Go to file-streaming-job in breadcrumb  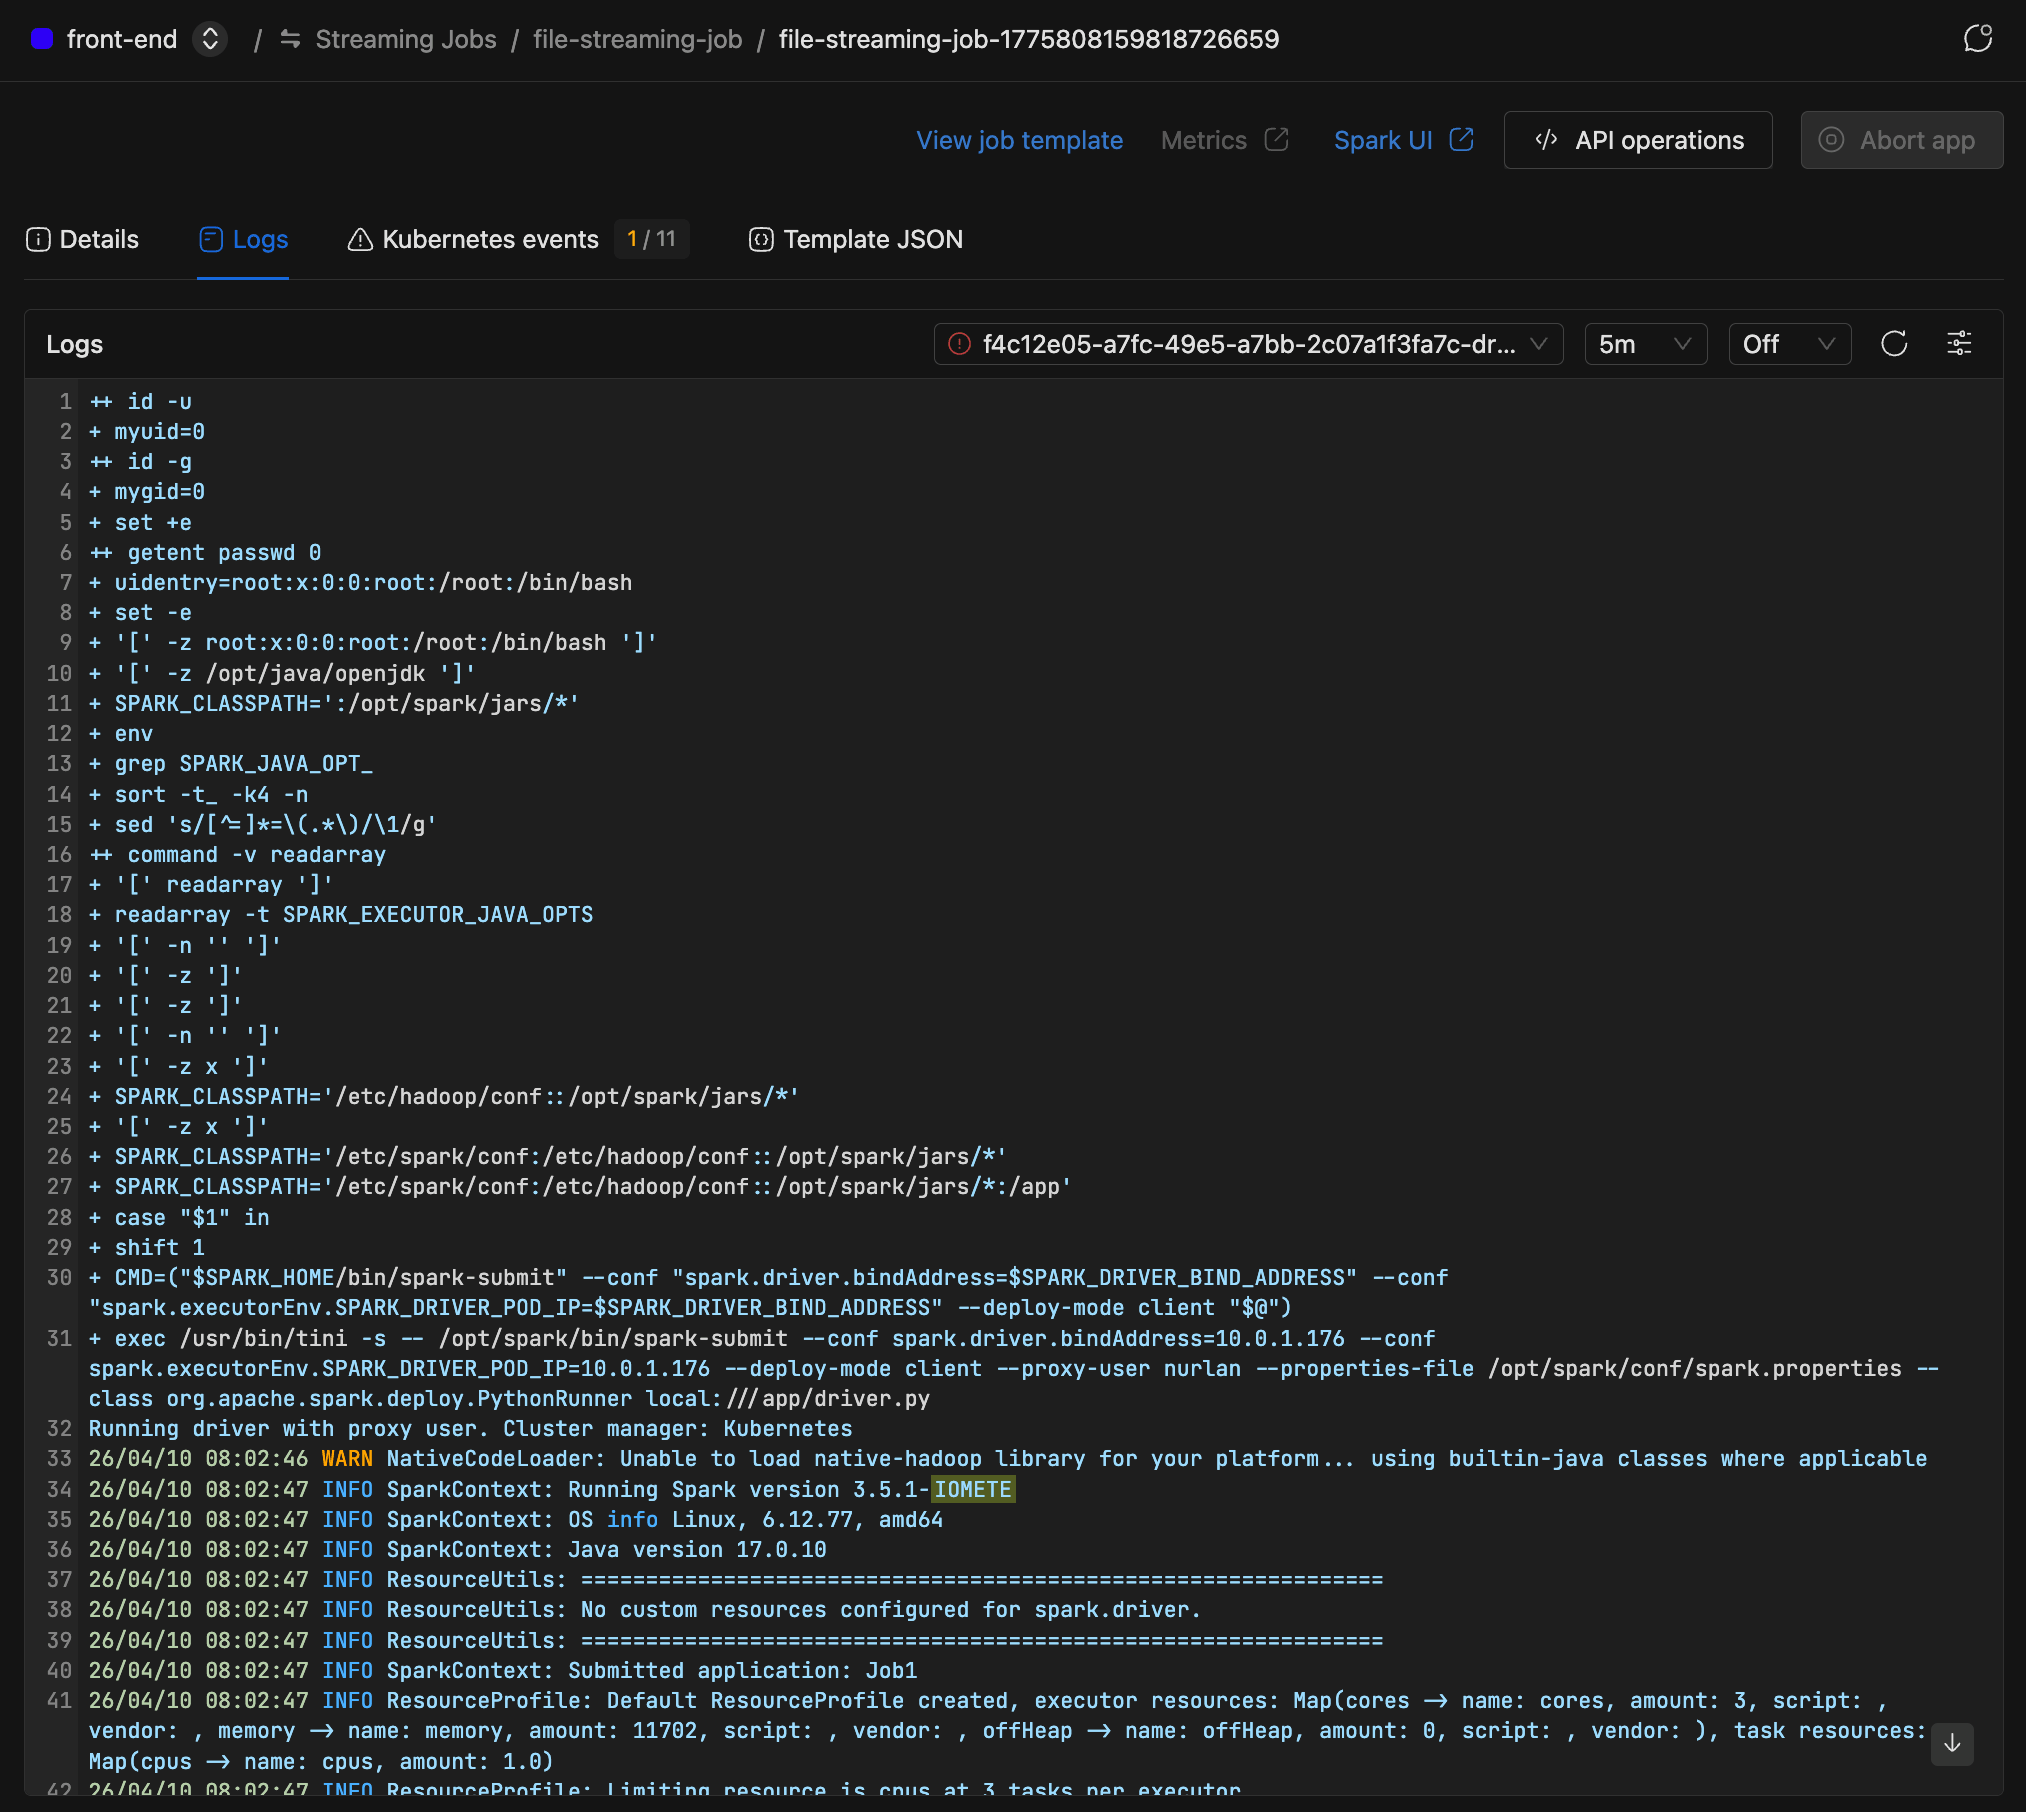point(637,39)
